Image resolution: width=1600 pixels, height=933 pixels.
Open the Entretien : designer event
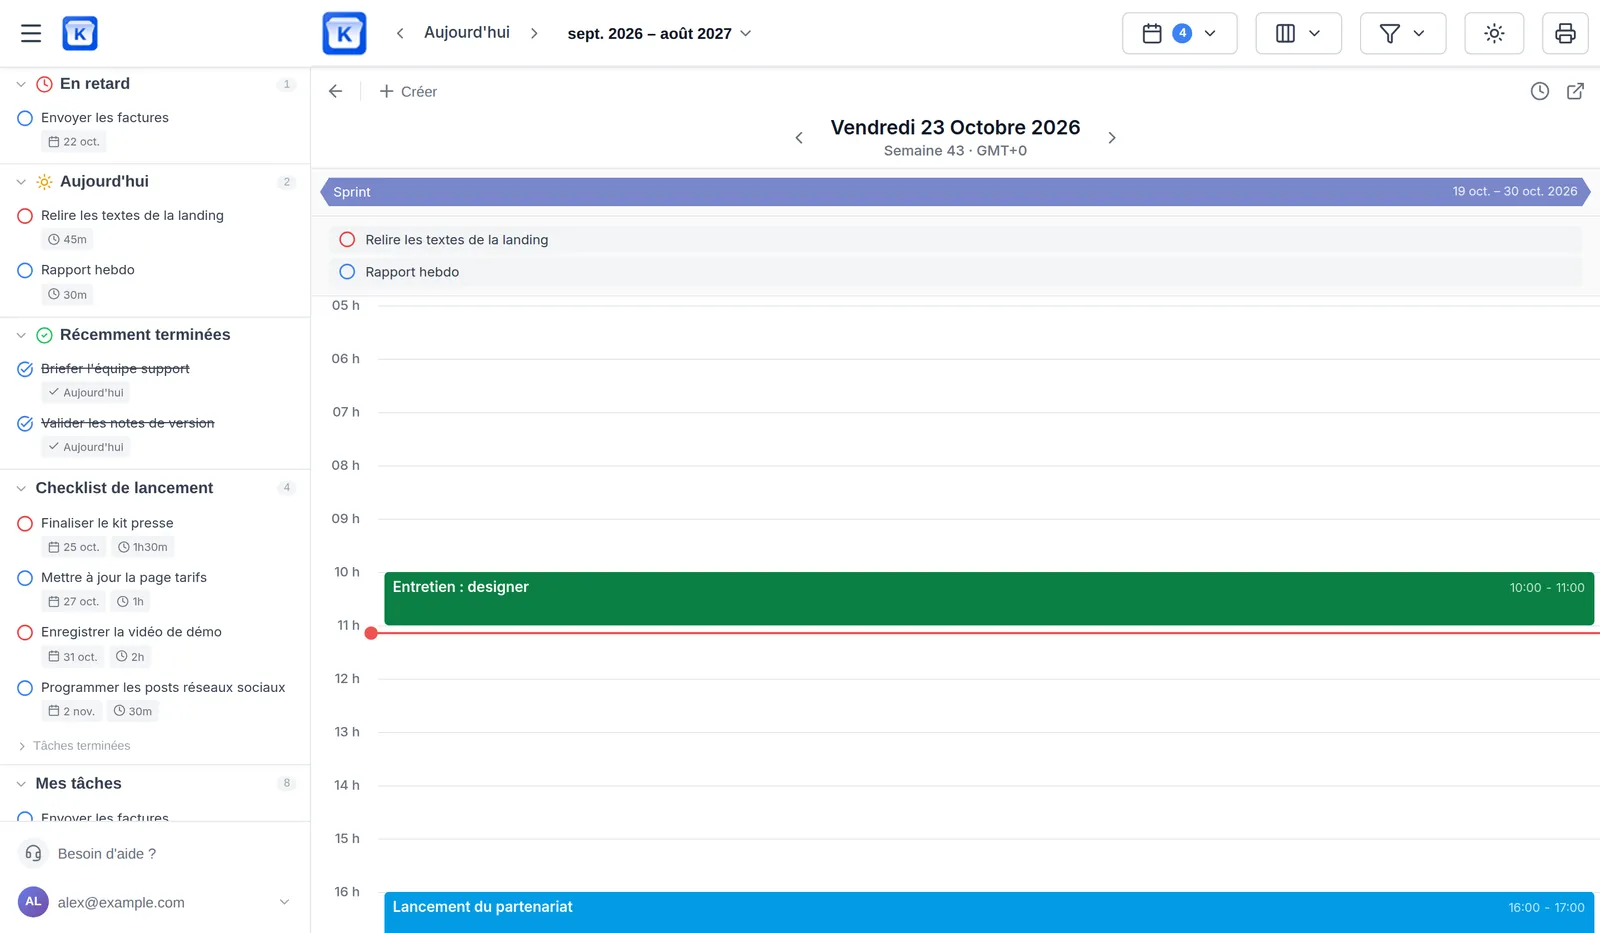989,598
